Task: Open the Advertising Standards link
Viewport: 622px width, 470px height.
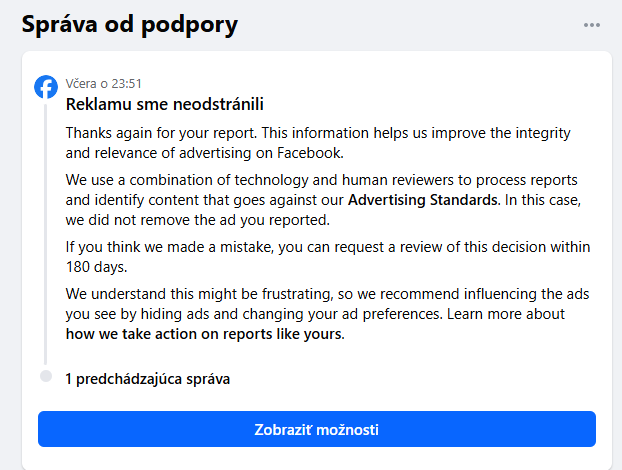Action: click(422, 200)
